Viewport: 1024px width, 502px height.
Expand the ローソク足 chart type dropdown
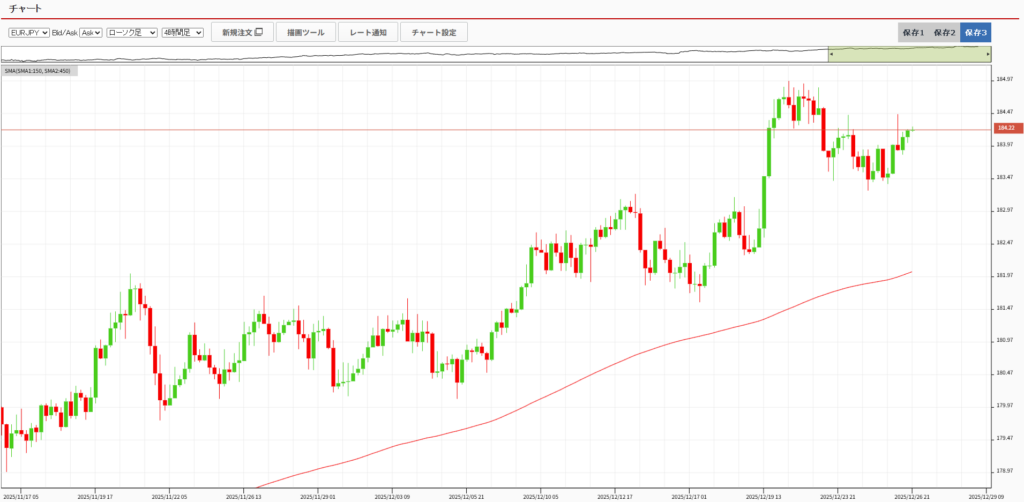132,32
